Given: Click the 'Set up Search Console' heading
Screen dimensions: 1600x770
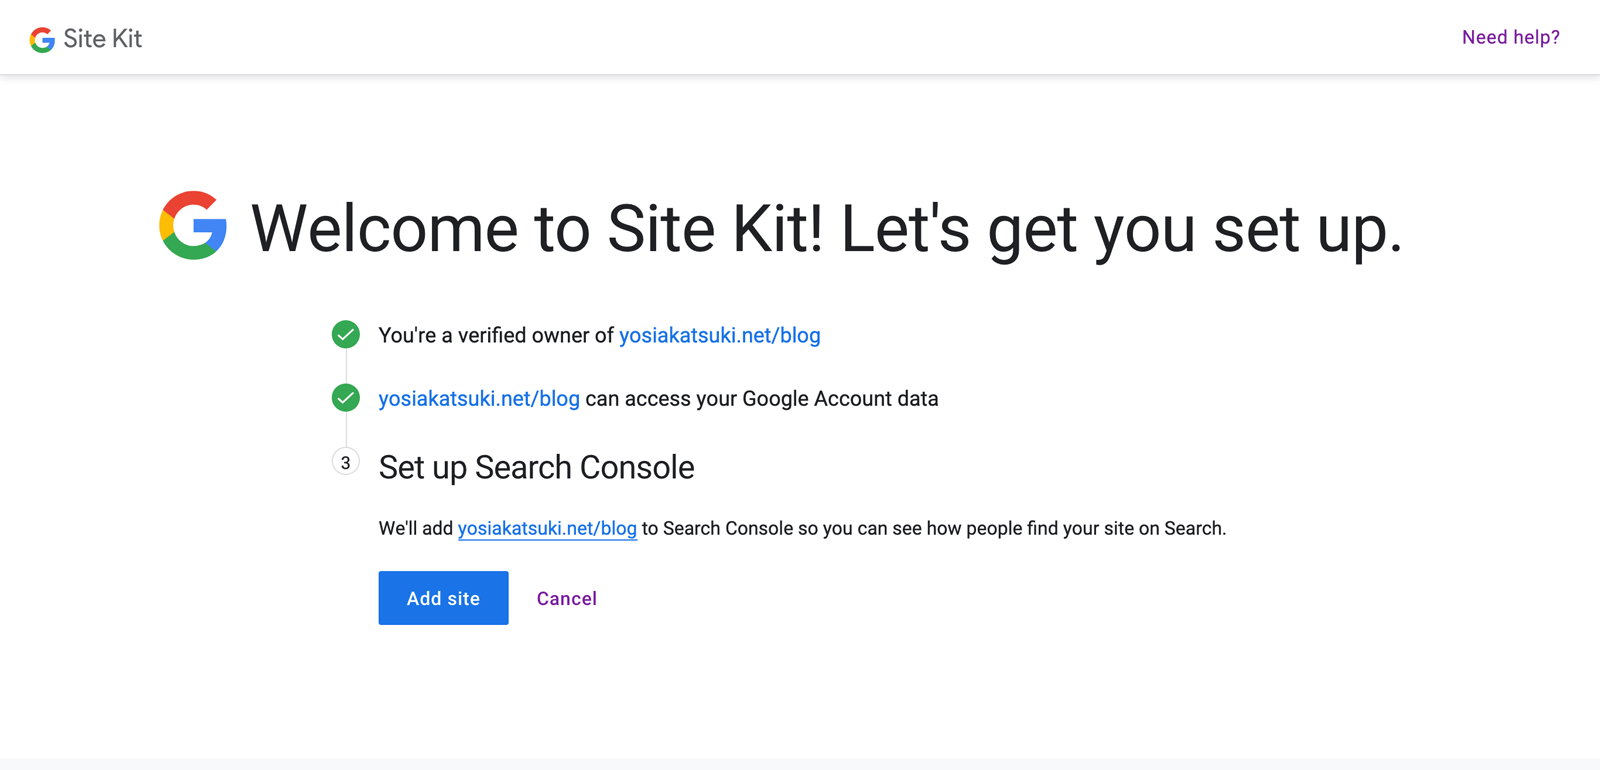Looking at the screenshot, I should (x=536, y=467).
